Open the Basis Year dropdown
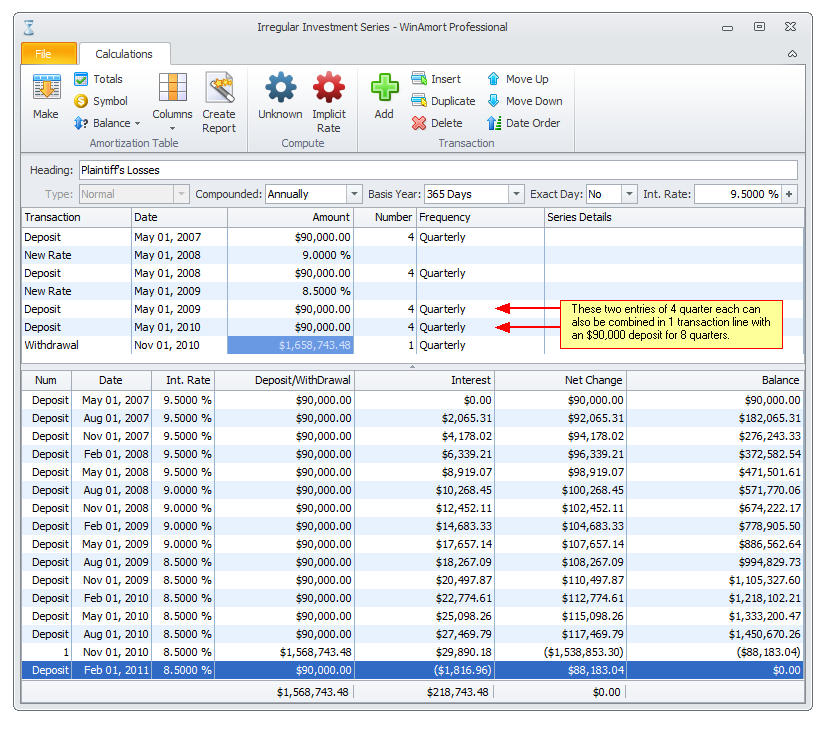Image resolution: width=830 pixels, height=730 pixels. coord(516,194)
